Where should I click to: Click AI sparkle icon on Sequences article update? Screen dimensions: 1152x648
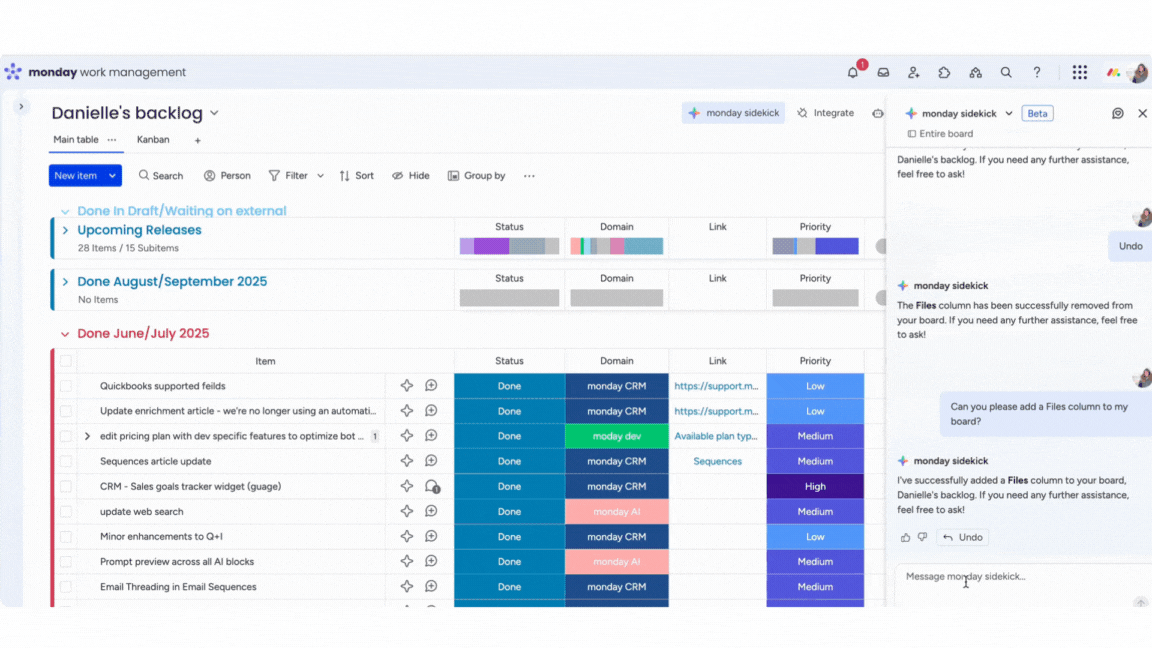pyautogui.click(x=406, y=461)
